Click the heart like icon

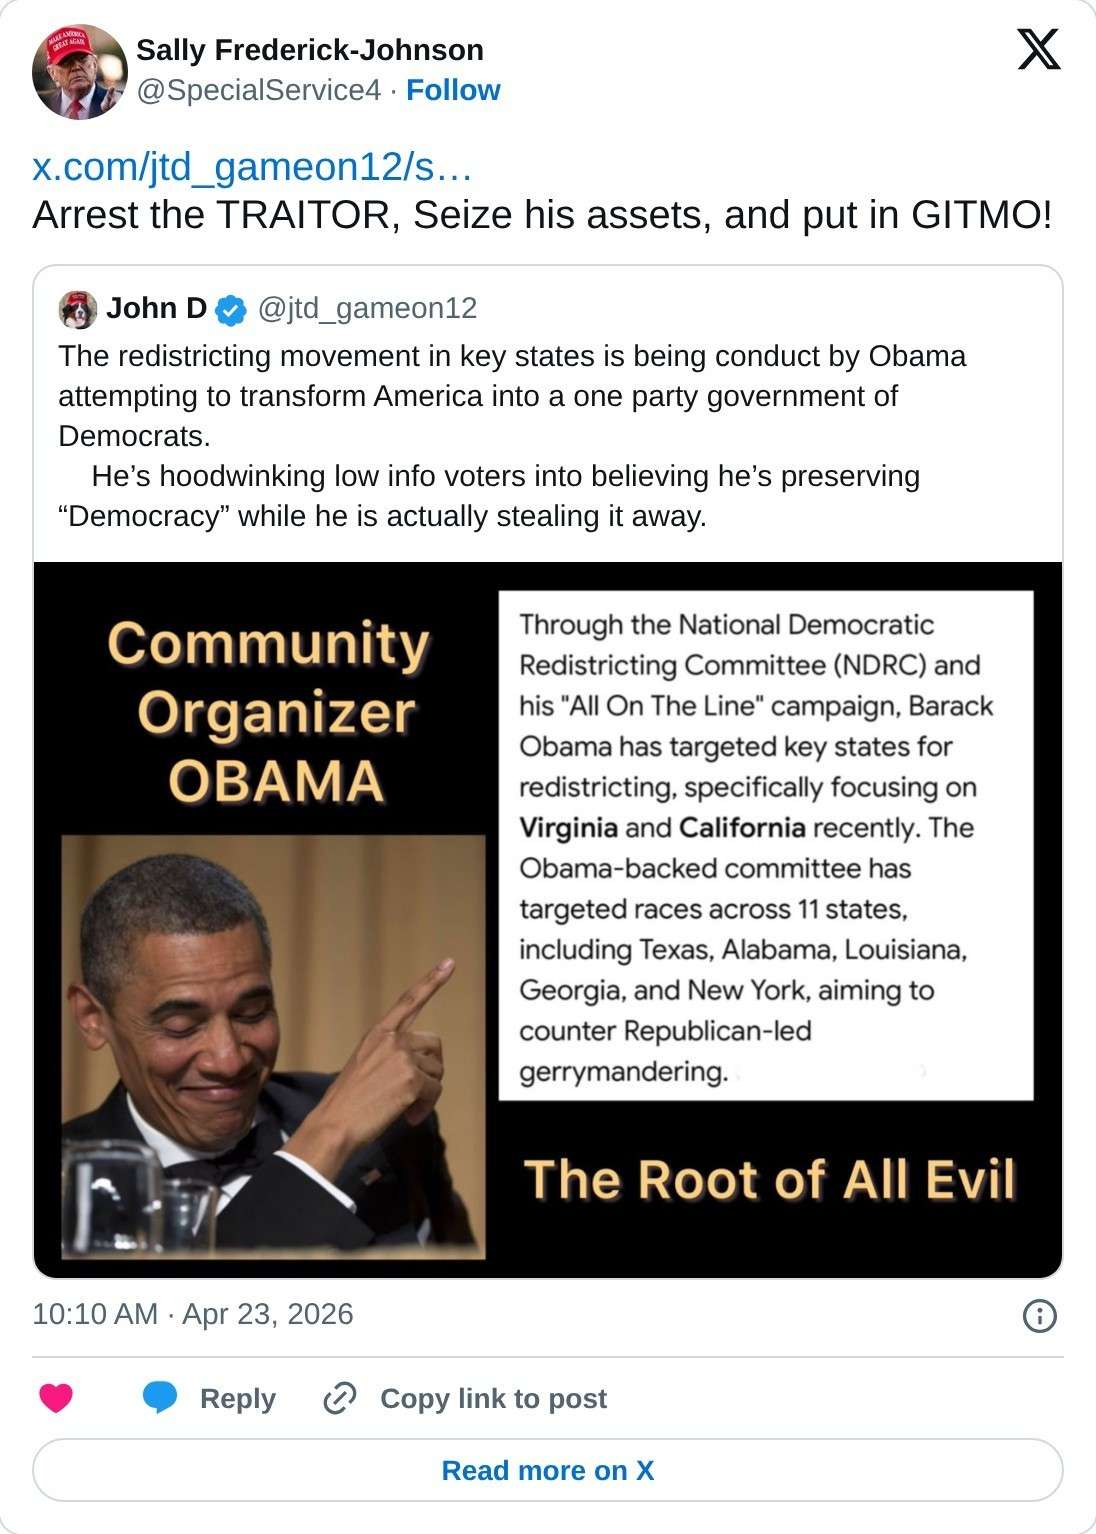[x=56, y=1397]
